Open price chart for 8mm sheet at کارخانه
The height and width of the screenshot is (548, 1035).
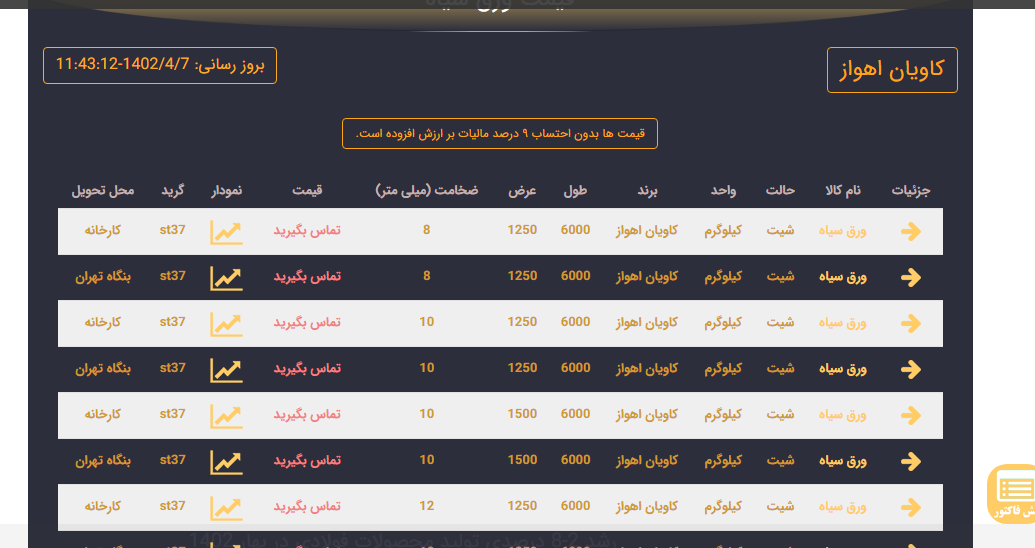click(x=226, y=232)
